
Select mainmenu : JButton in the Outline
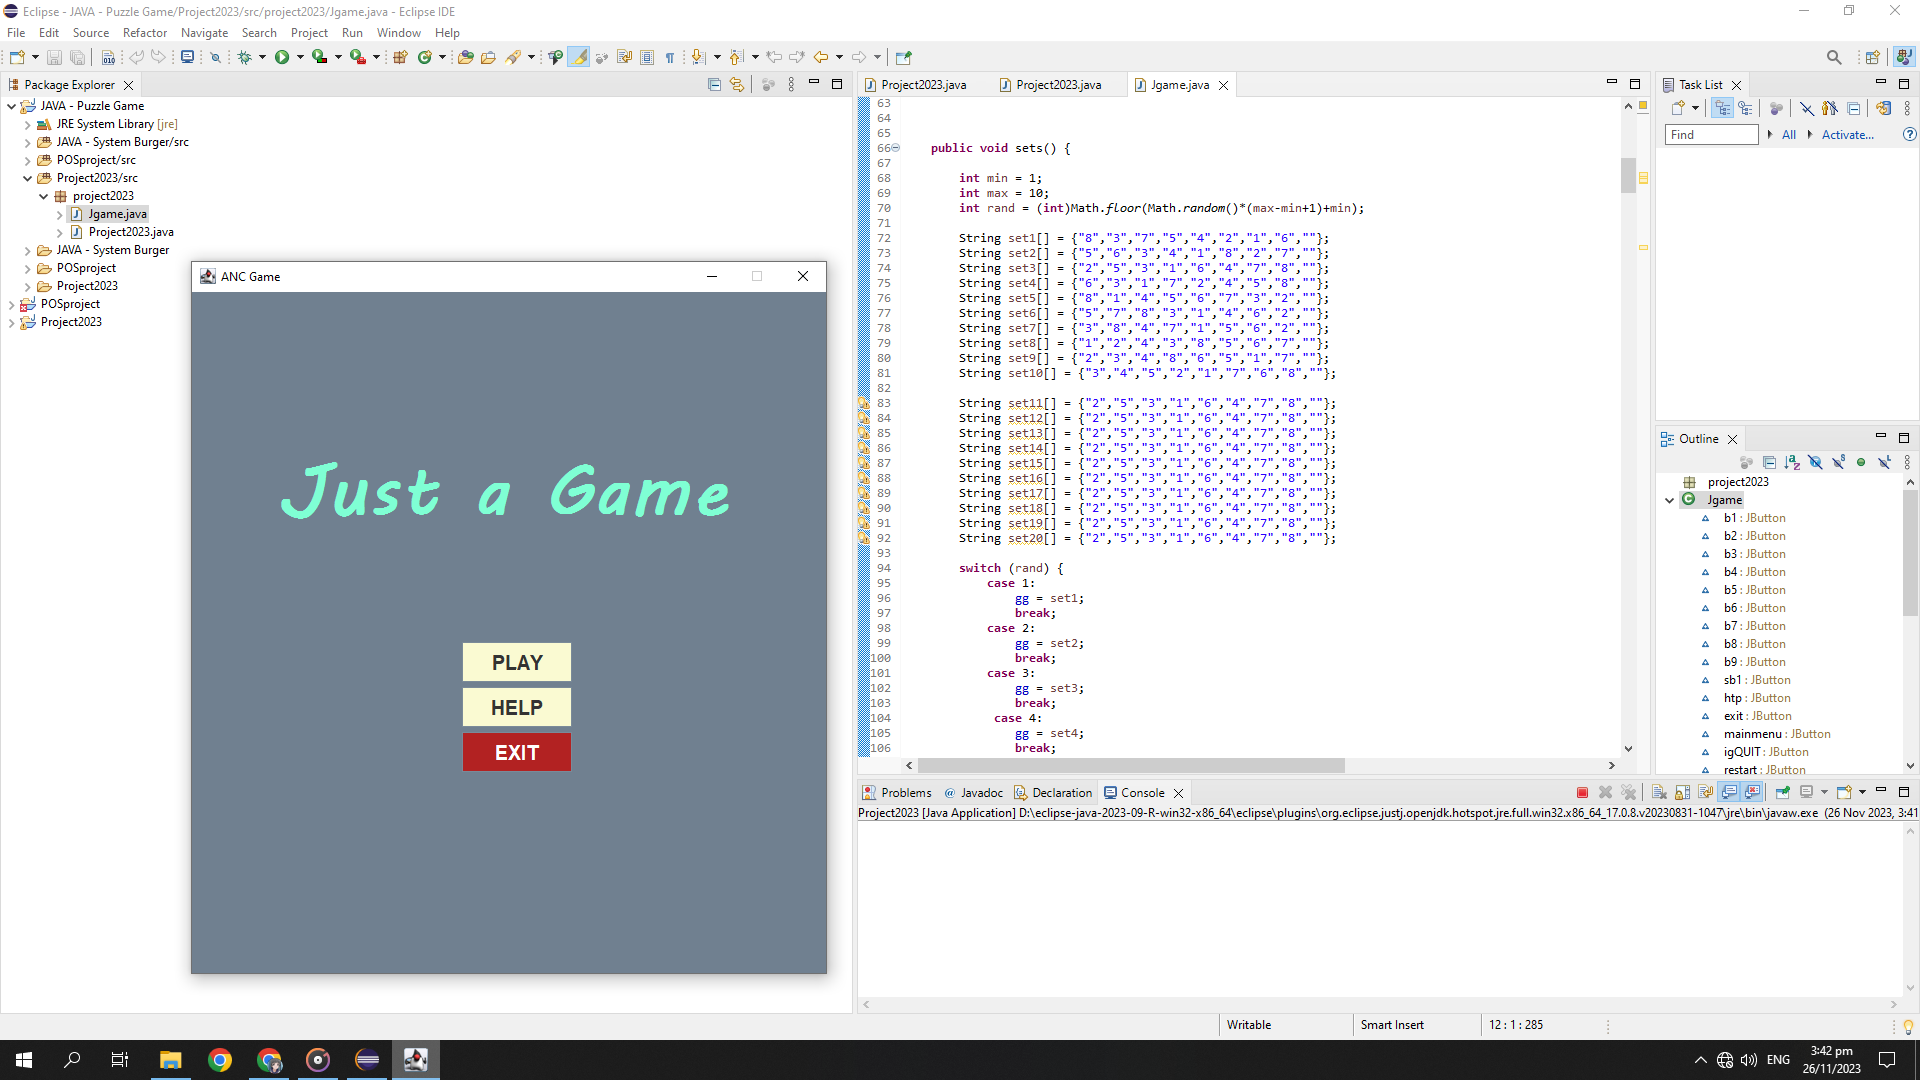1777,734
